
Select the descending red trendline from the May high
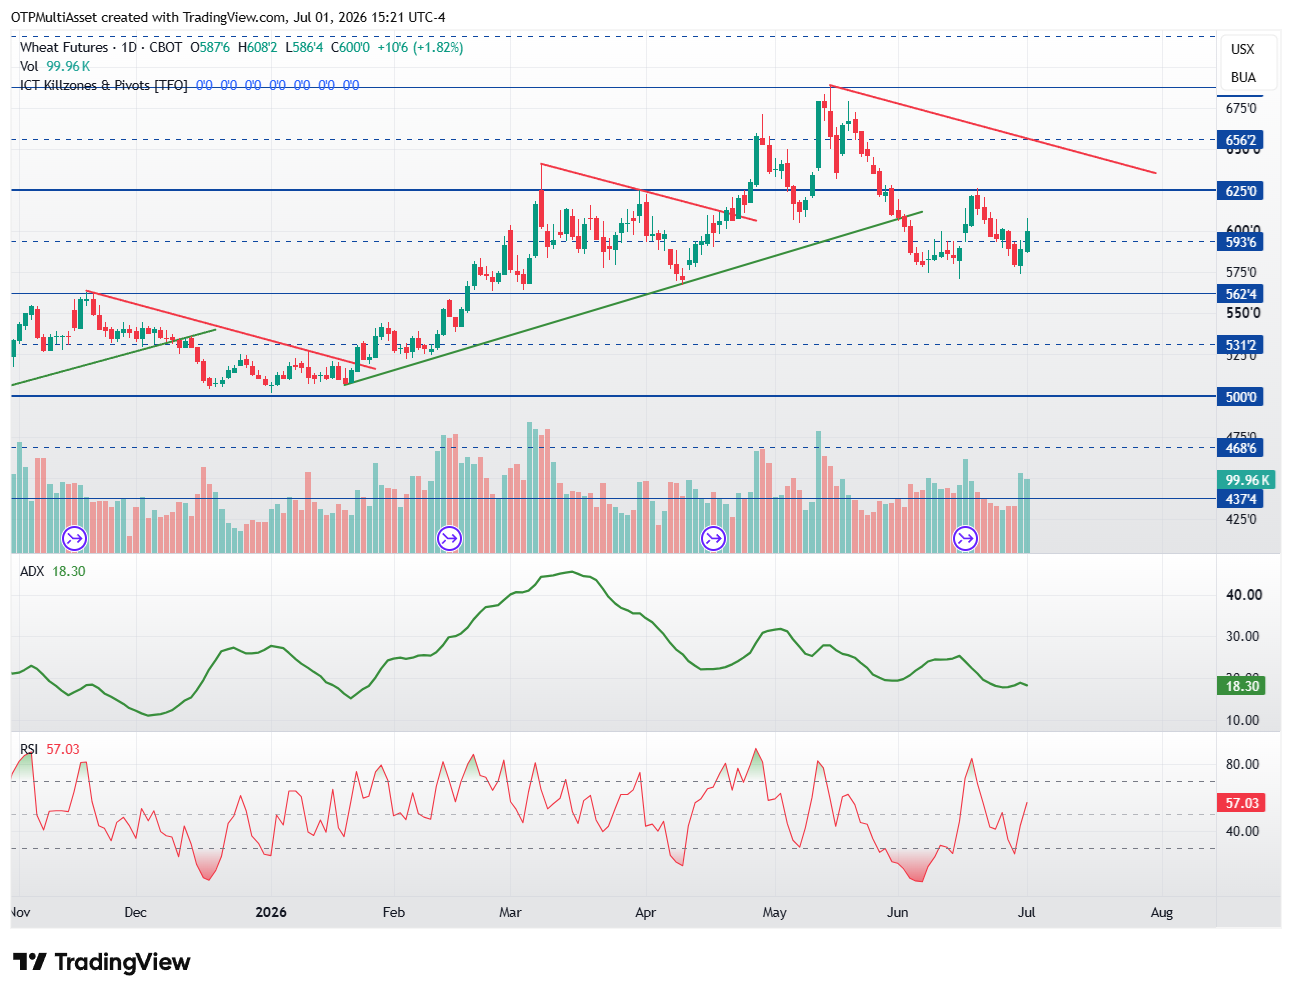pyautogui.click(x=994, y=130)
